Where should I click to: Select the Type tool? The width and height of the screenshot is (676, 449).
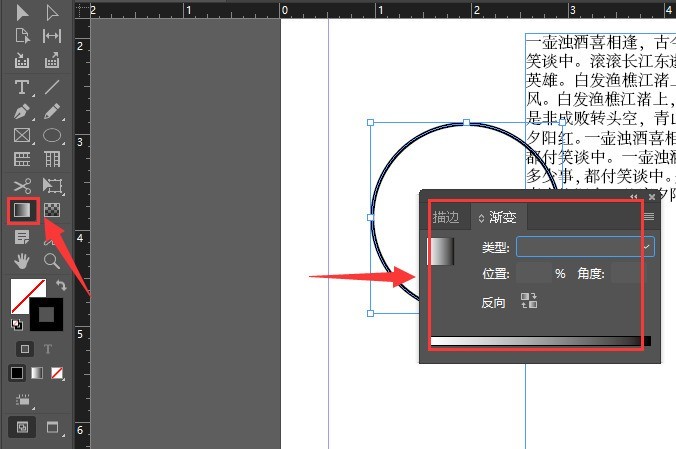pos(21,87)
